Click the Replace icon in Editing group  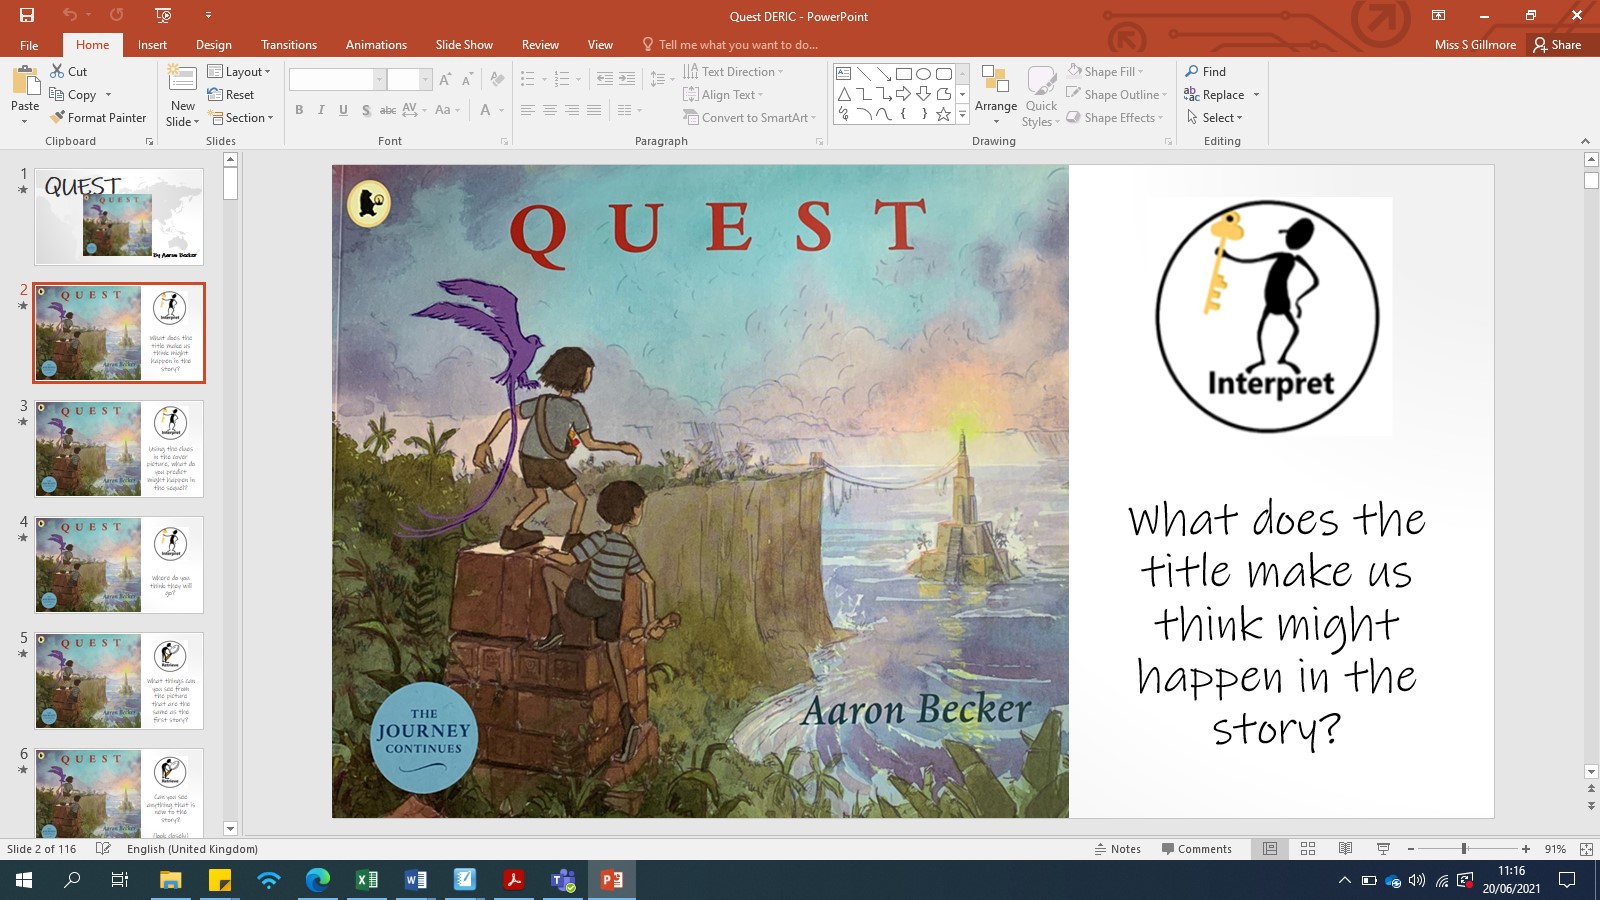tap(1191, 94)
